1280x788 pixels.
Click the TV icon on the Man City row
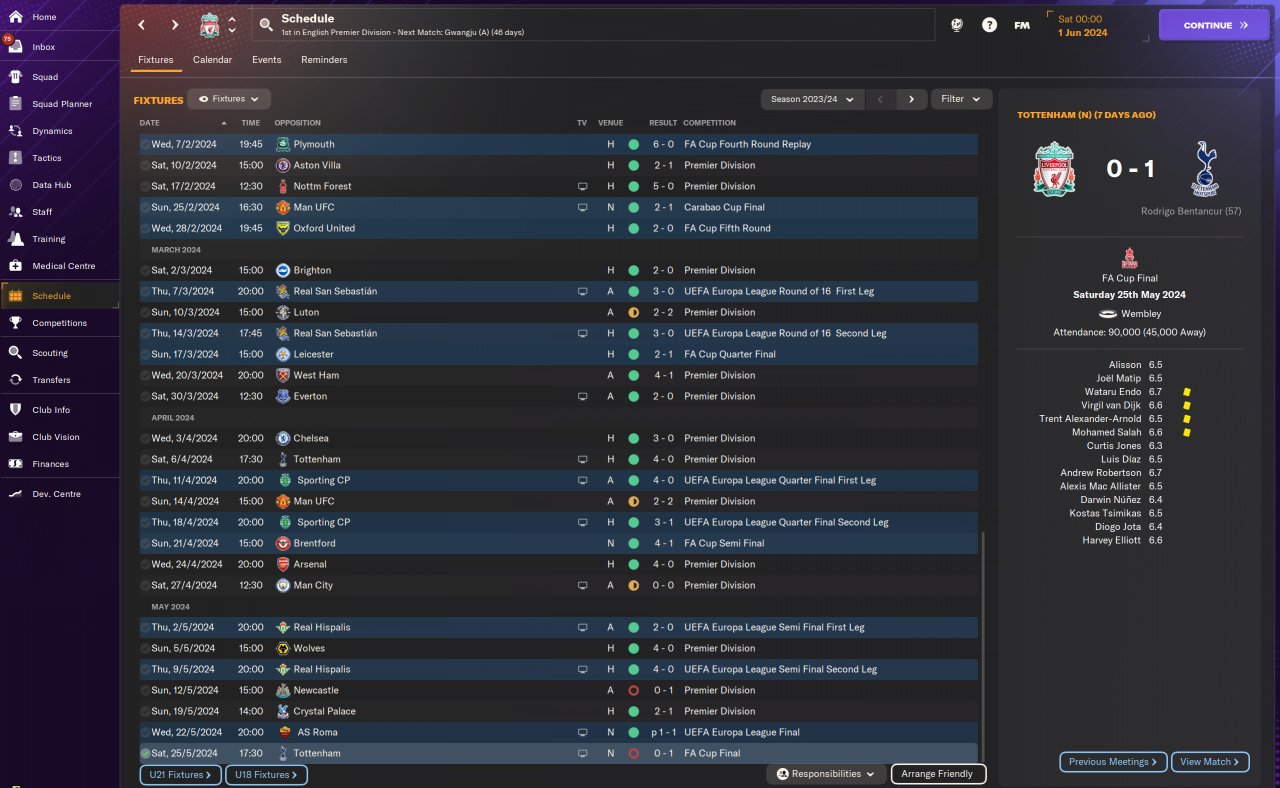[582, 586]
